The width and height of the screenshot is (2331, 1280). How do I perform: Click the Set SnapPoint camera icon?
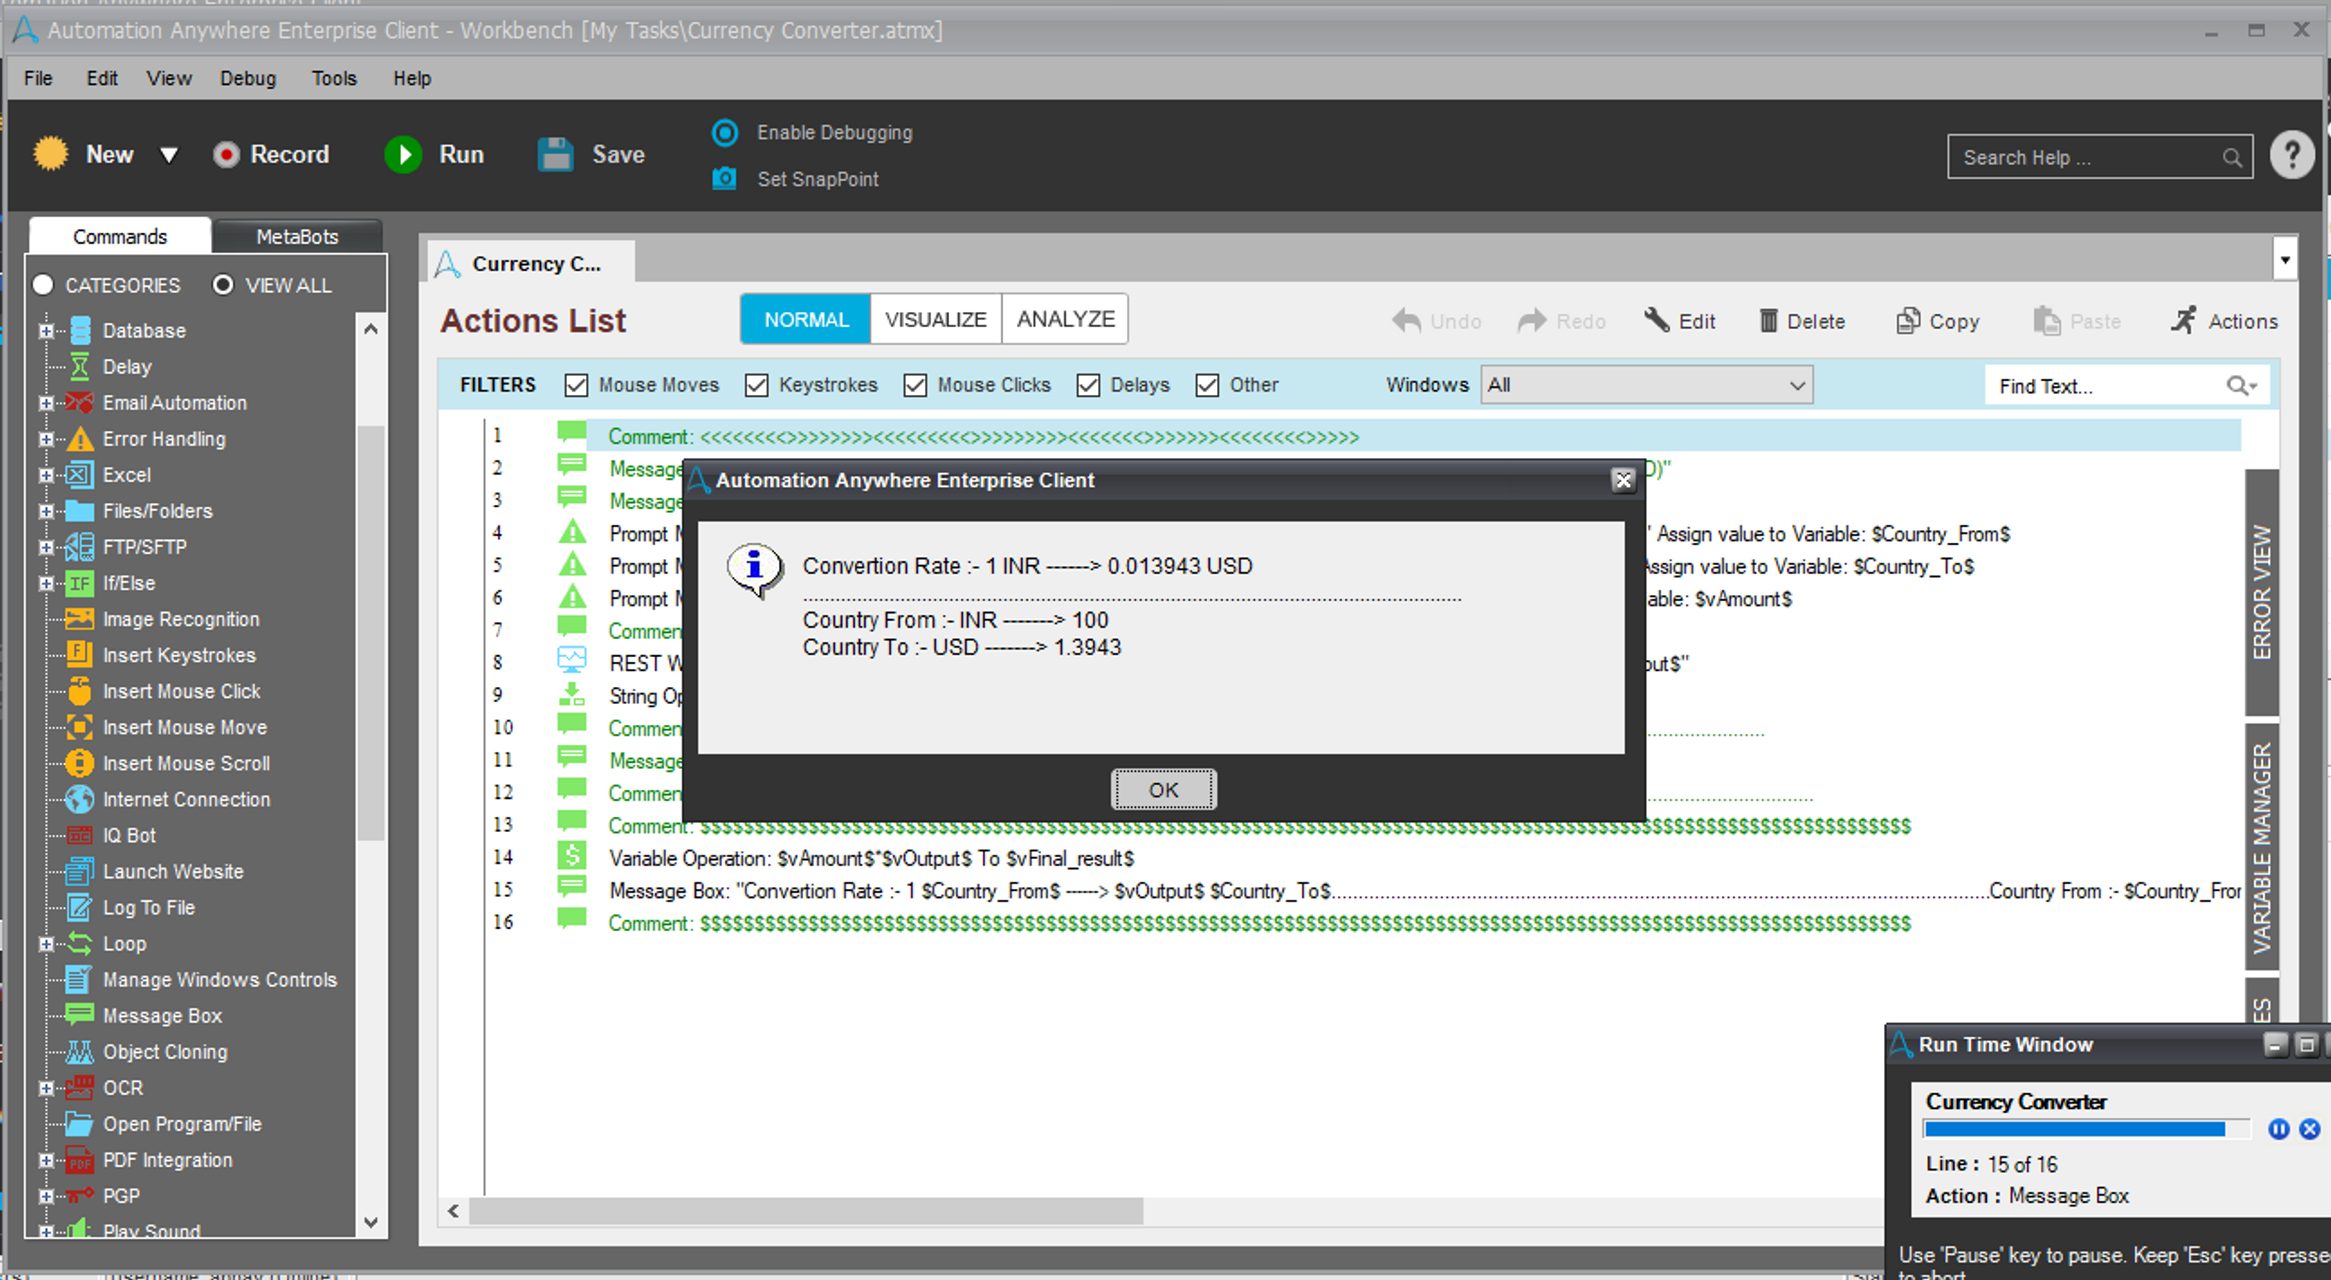click(x=724, y=179)
